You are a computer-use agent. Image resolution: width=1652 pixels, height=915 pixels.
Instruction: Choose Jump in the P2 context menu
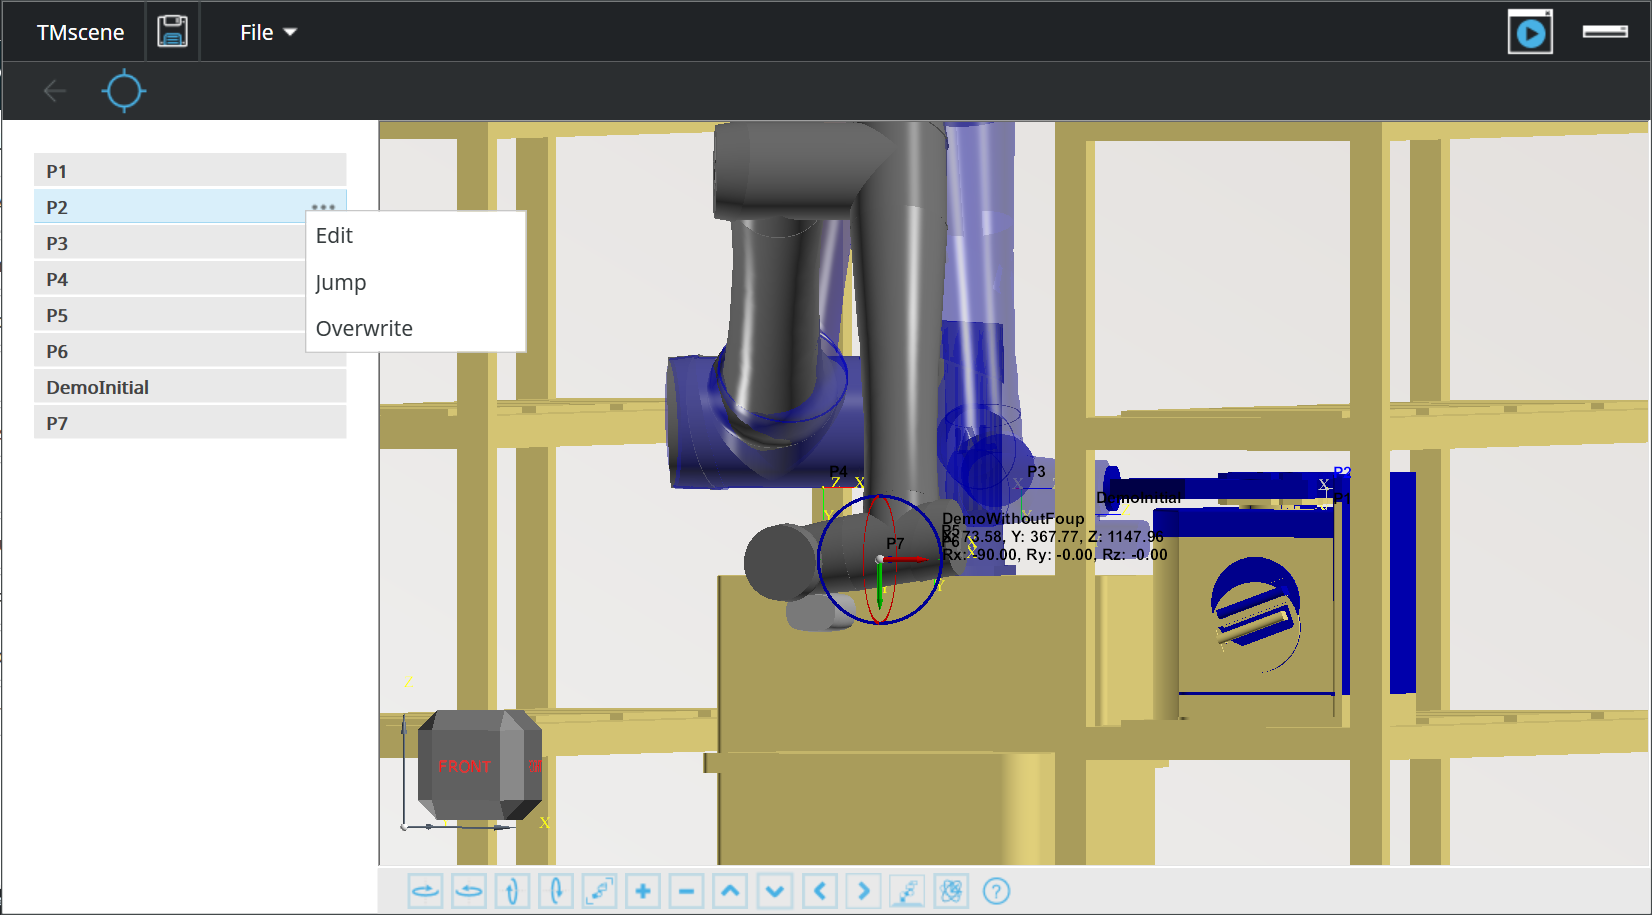tap(341, 283)
